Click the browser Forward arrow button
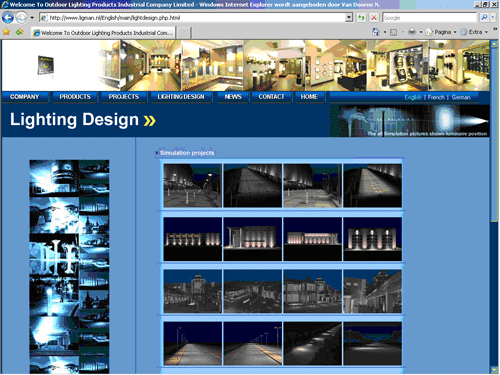 click(x=21, y=17)
